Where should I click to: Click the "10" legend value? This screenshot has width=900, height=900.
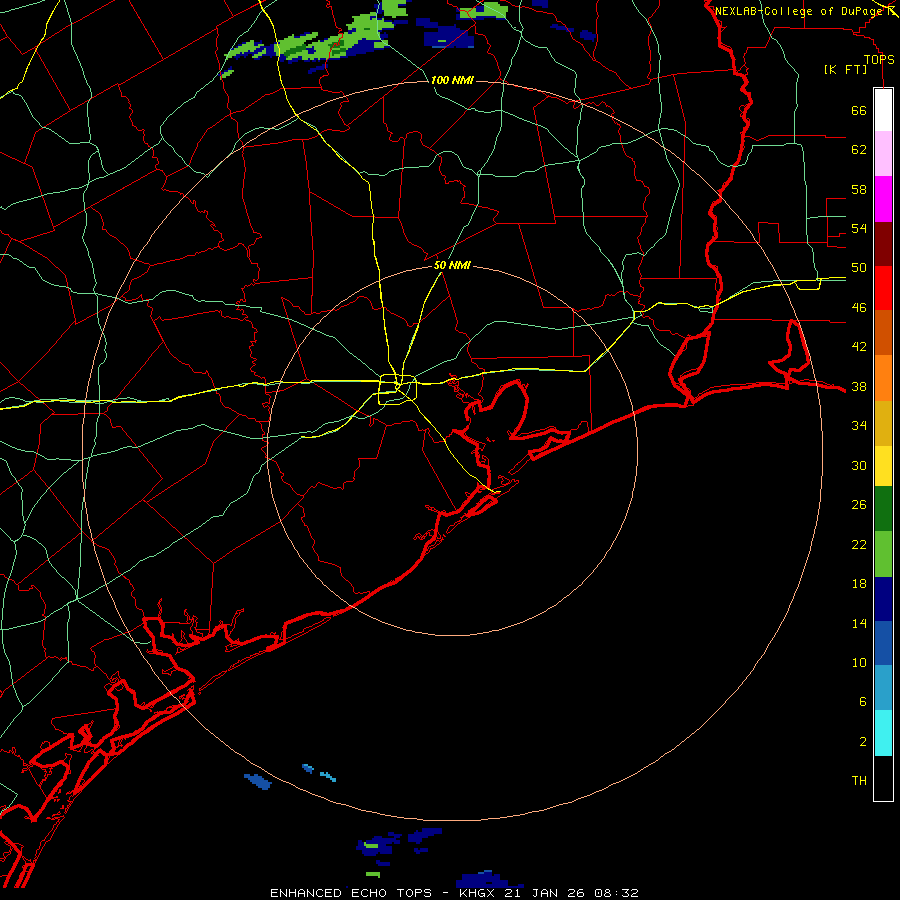(859, 663)
